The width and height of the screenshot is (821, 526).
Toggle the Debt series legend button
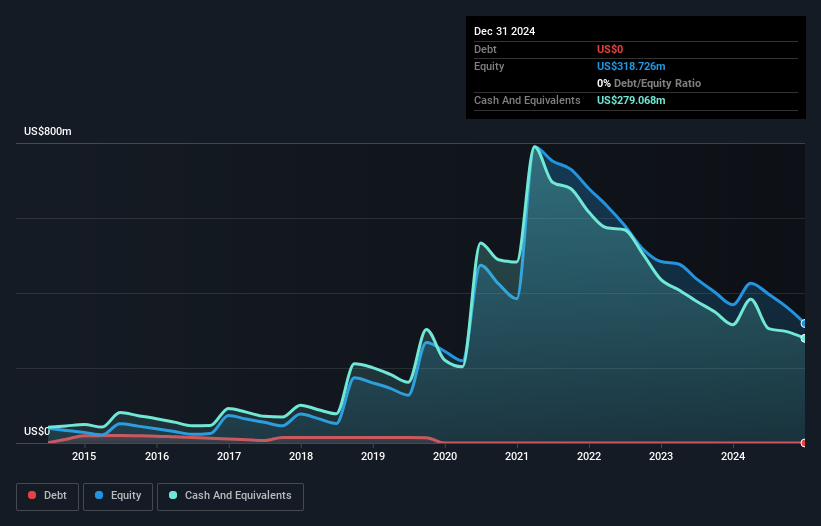[47, 496]
